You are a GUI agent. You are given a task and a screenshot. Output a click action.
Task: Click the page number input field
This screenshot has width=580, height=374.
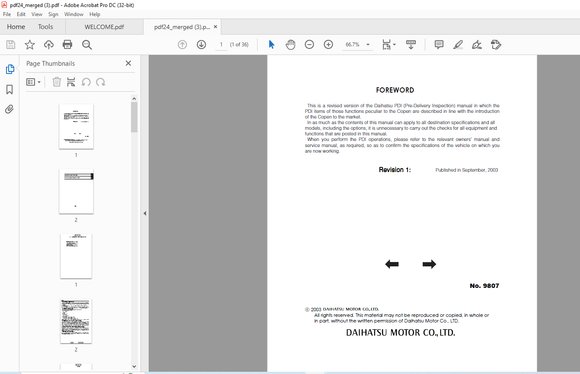pyautogui.click(x=221, y=44)
